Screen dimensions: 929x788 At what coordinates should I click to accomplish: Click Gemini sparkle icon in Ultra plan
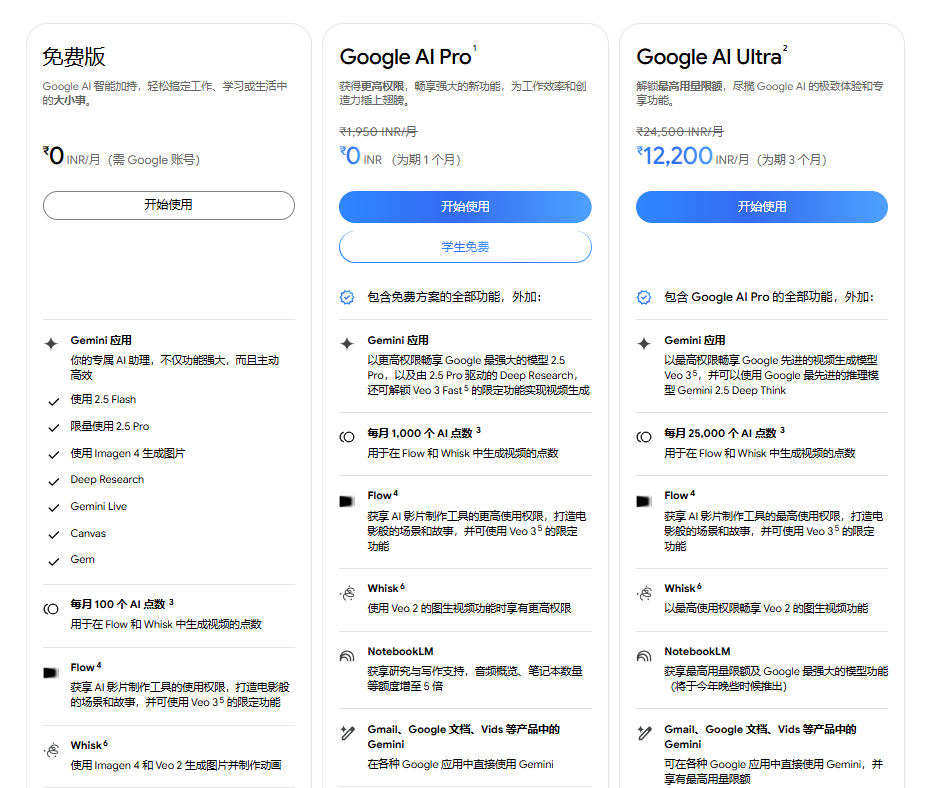click(x=644, y=342)
